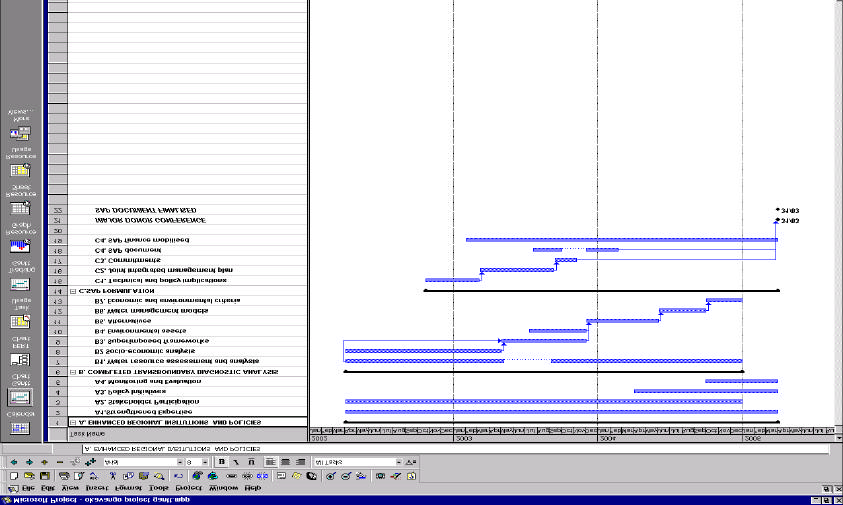This screenshot has height=505, width=843.
Task: Click the Indent green right arrow
Action: coord(28,462)
